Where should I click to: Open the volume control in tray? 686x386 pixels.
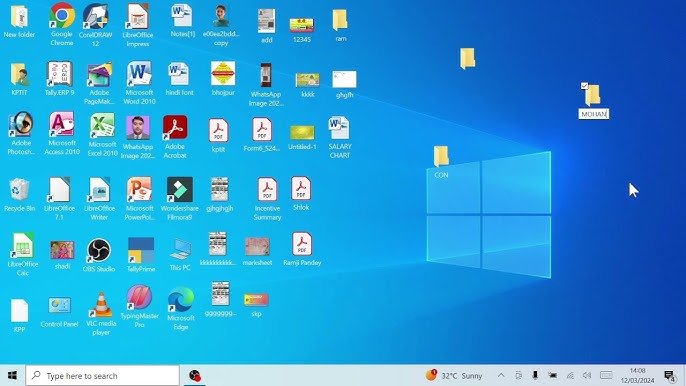[587, 375]
